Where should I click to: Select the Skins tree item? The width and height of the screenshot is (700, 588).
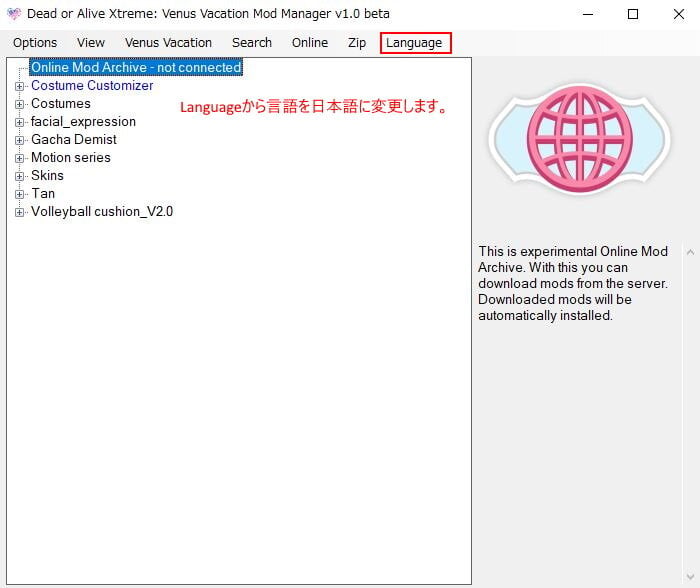point(47,175)
